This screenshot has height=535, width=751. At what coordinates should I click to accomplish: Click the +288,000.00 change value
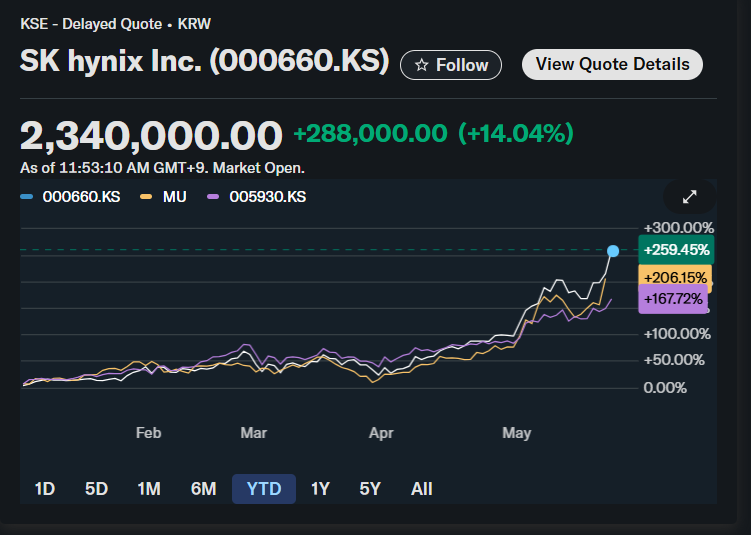370,133
